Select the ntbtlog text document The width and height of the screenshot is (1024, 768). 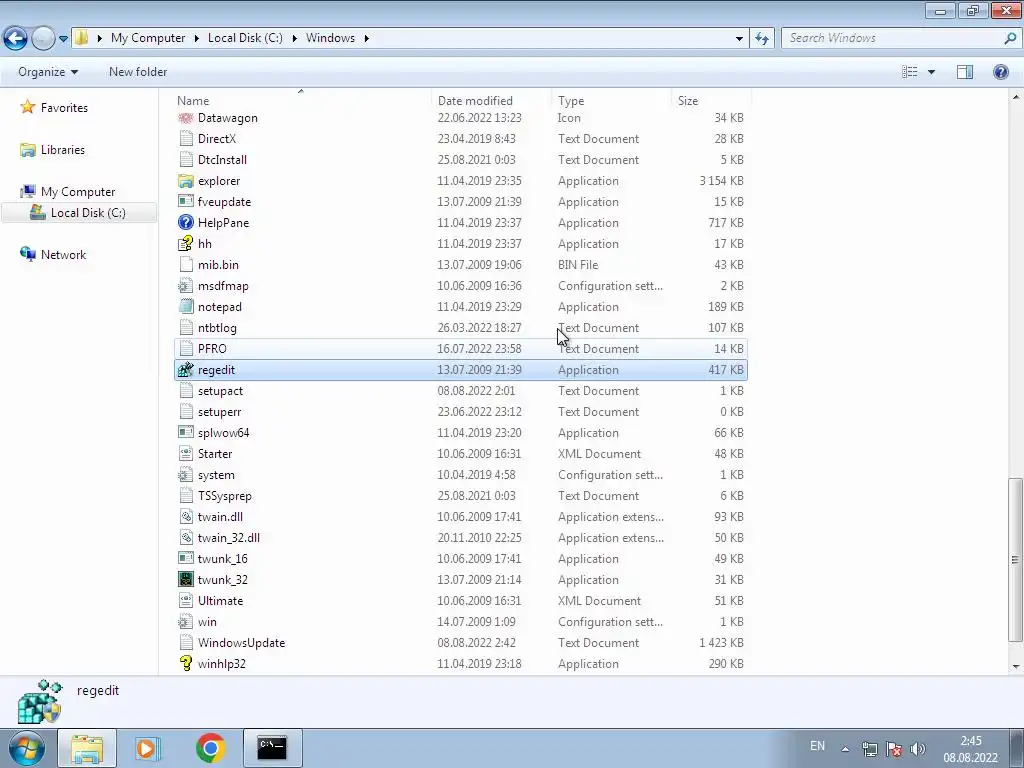(461, 328)
